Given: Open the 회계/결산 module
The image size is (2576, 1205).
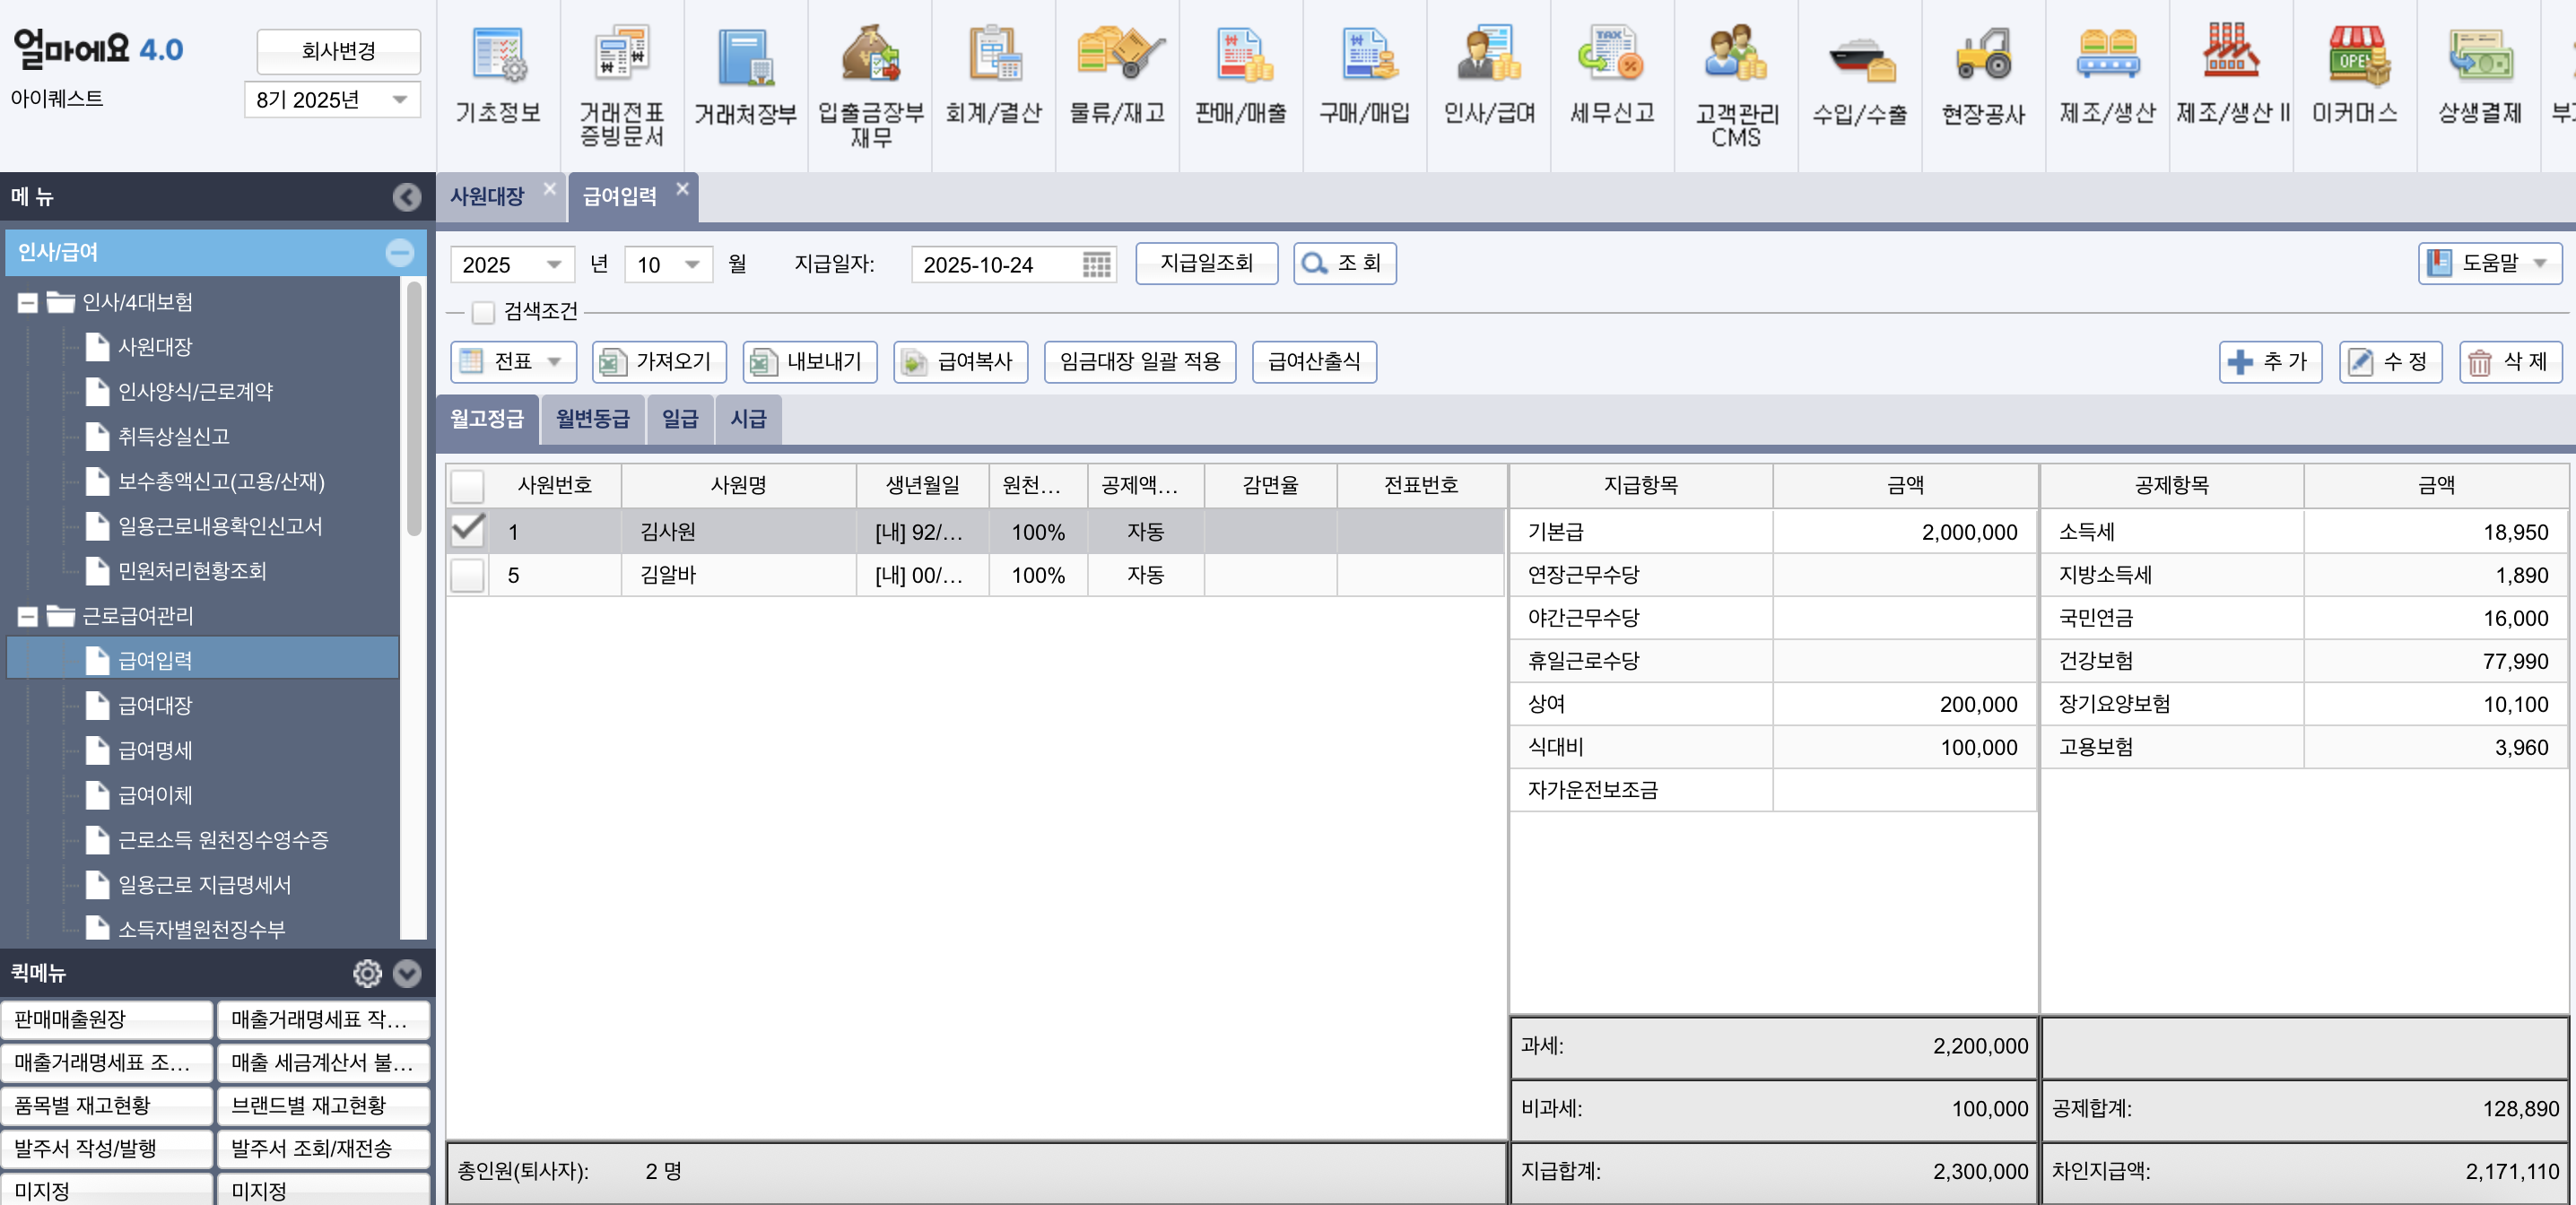Looking at the screenshot, I should click(993, 70).
